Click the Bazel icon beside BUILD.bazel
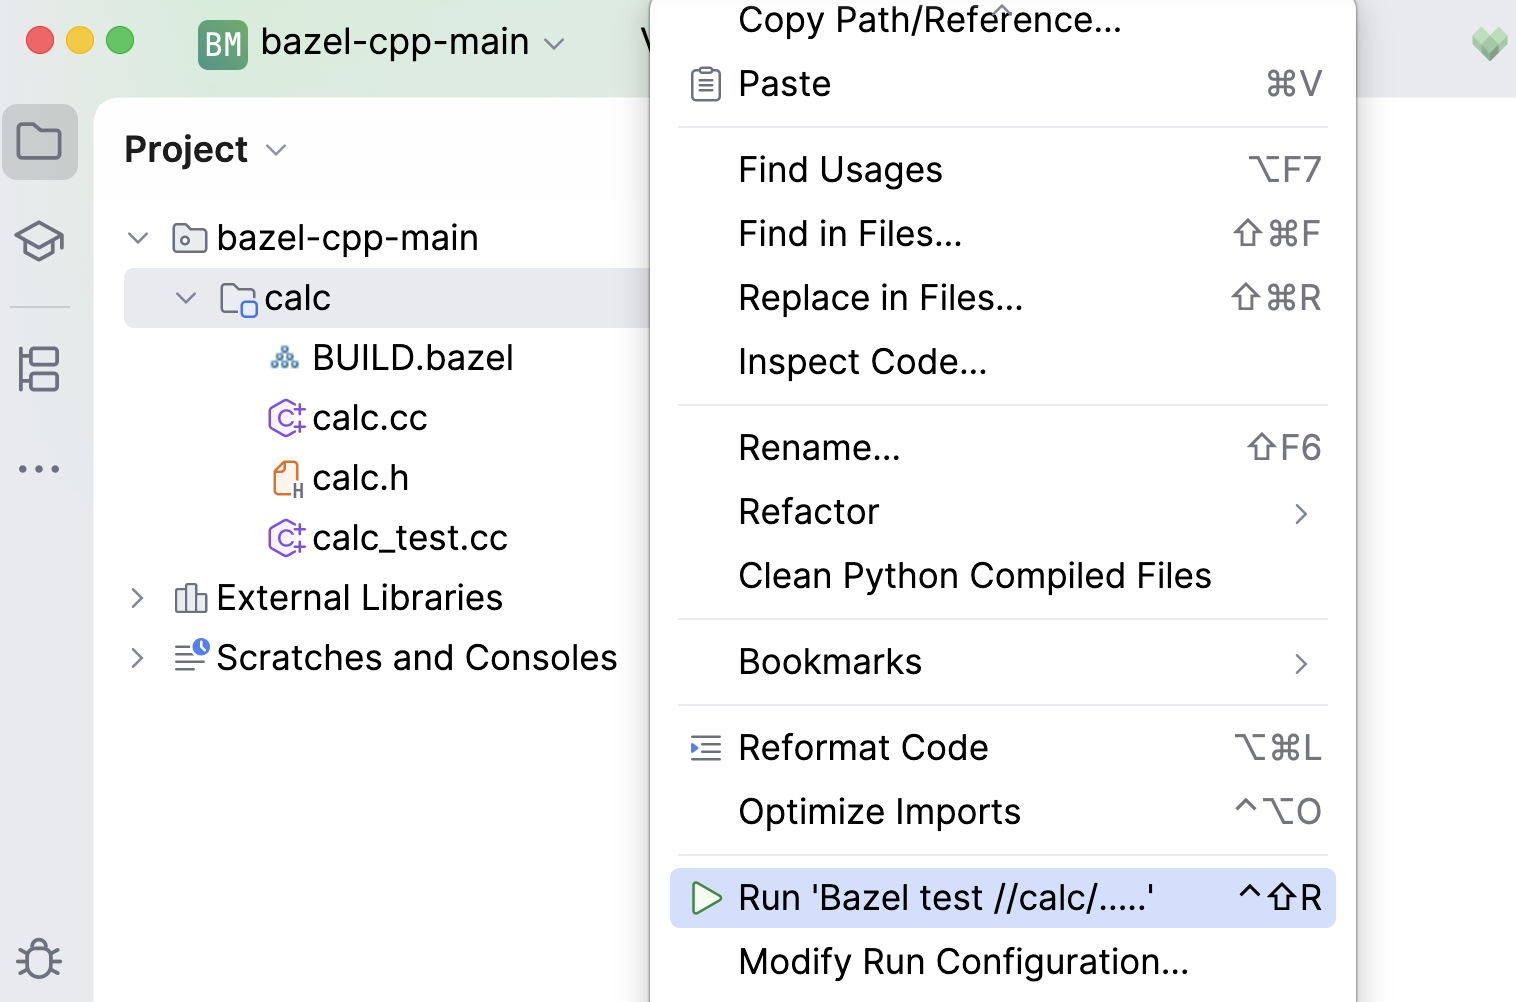Viewport: 1516px width, 1002px height. (x=285, y=358)
